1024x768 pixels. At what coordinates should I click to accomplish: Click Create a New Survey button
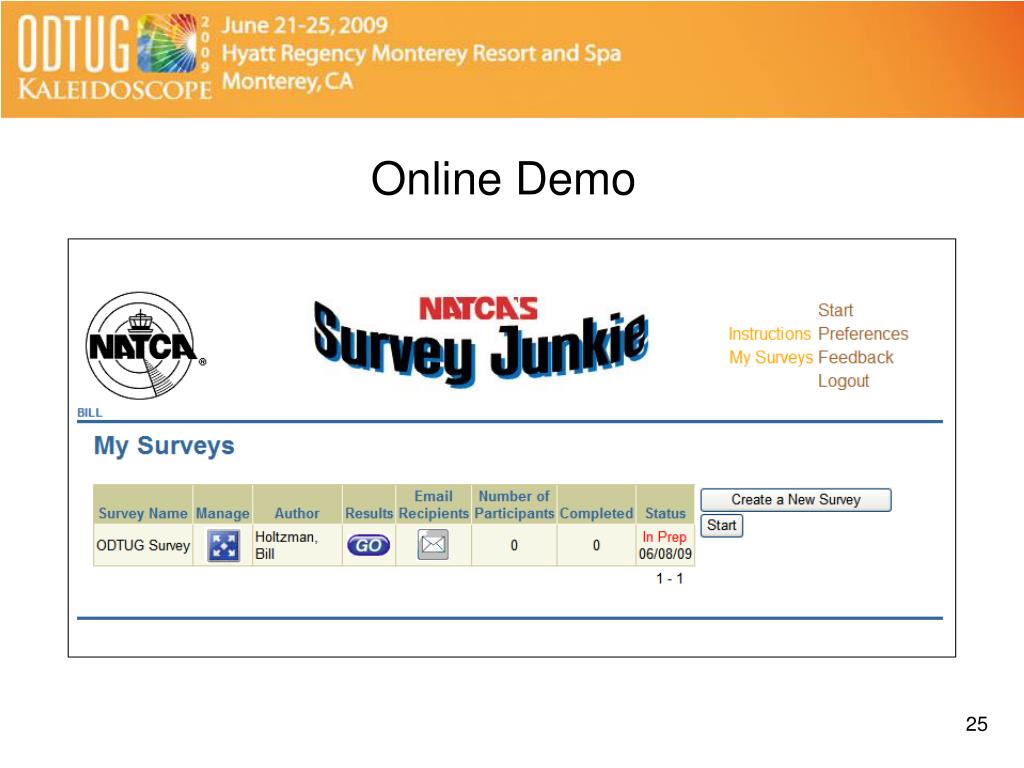pyautogui.click(x=795, y=500)
